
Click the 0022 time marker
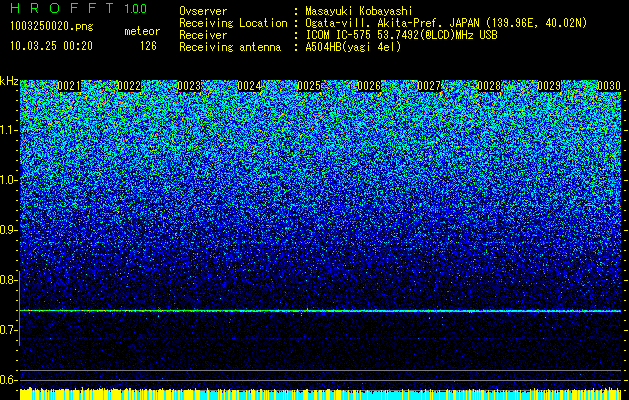click(129, 86)
